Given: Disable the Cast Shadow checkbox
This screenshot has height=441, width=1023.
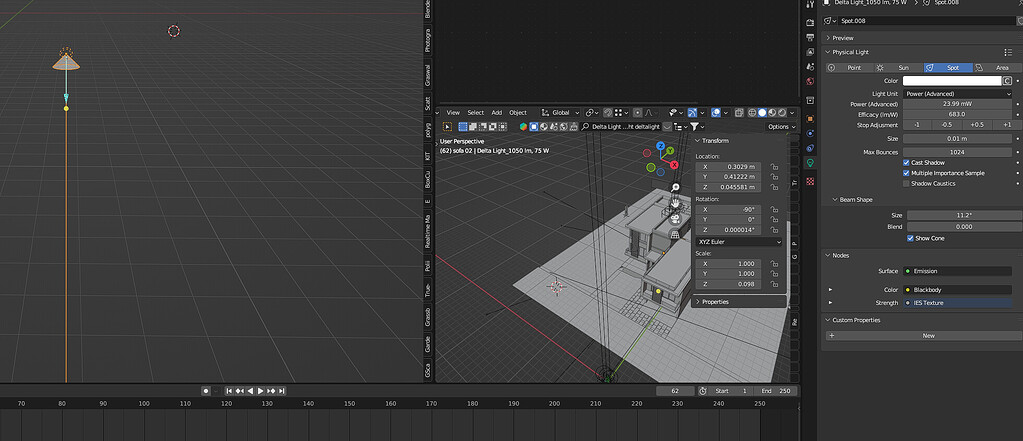Looking at the screenshot, I should (x=906, y=162).
